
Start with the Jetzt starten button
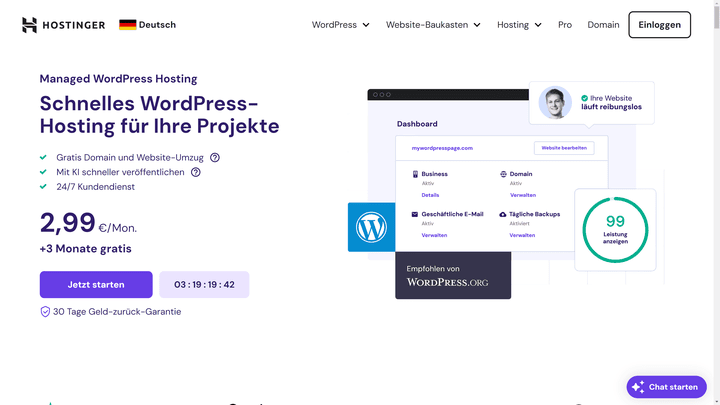point(96,285)
